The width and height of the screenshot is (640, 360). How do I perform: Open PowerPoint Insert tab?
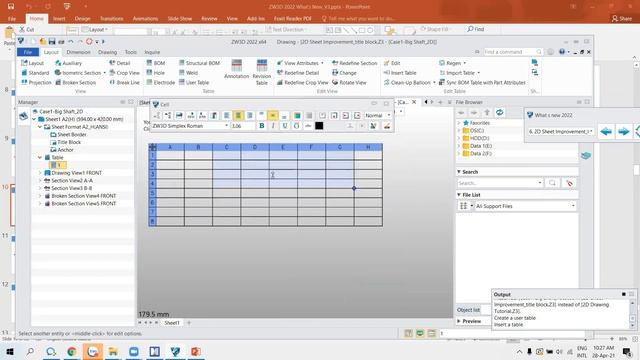(59, 19)
